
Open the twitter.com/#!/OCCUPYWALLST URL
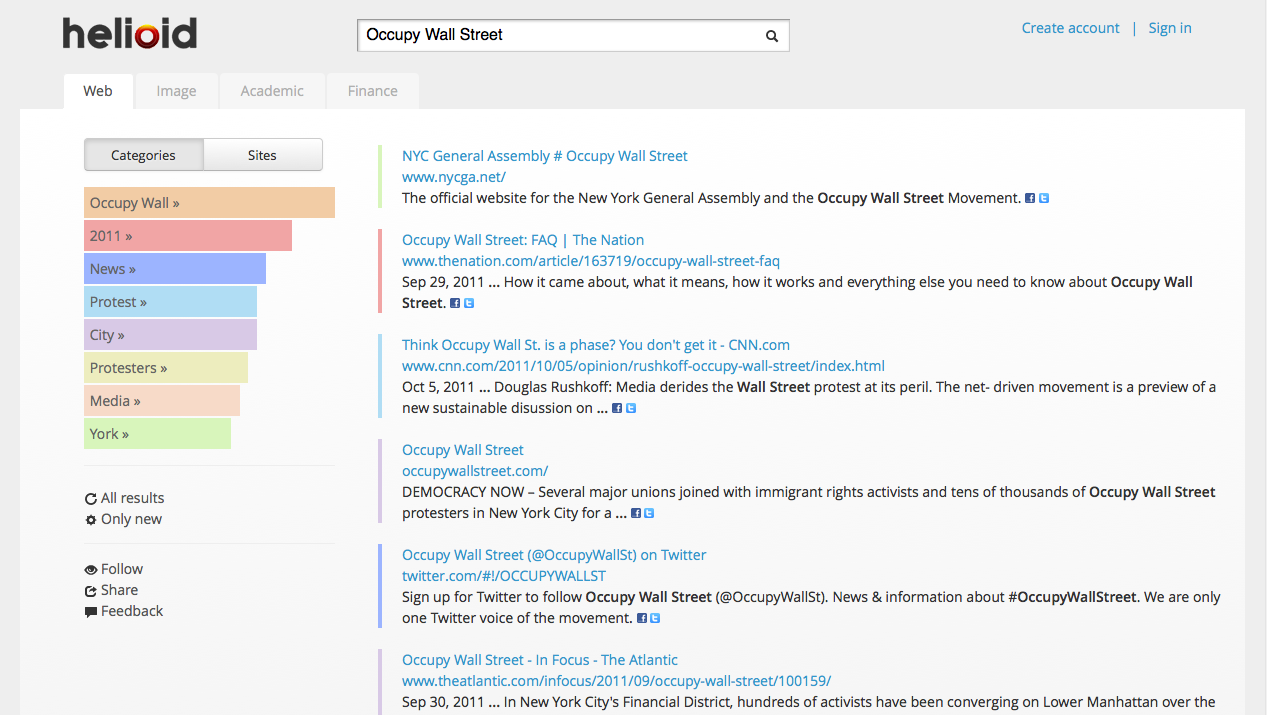click(x=504, y=576)
